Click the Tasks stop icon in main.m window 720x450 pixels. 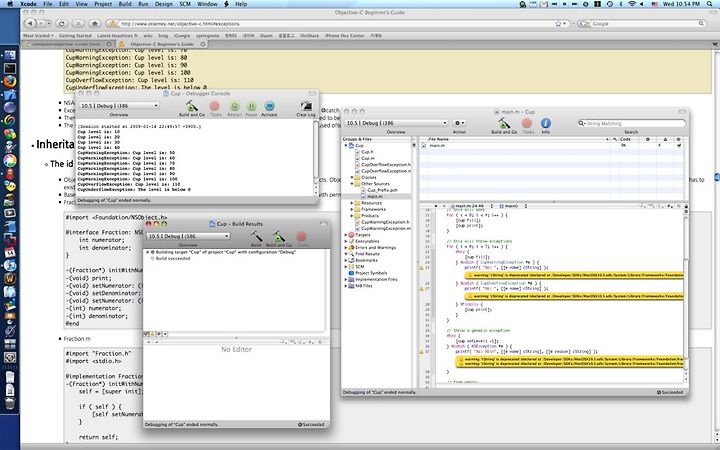[x=528, y=125]
